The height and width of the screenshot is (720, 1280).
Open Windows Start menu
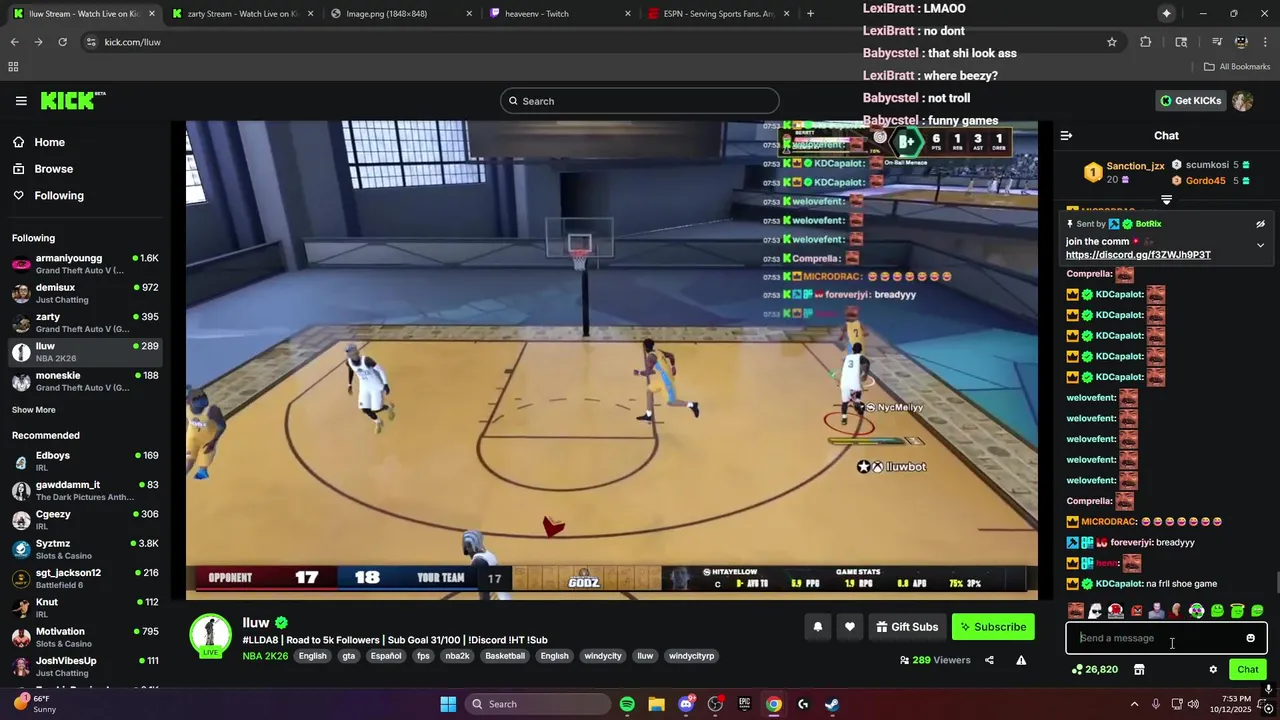448,704
